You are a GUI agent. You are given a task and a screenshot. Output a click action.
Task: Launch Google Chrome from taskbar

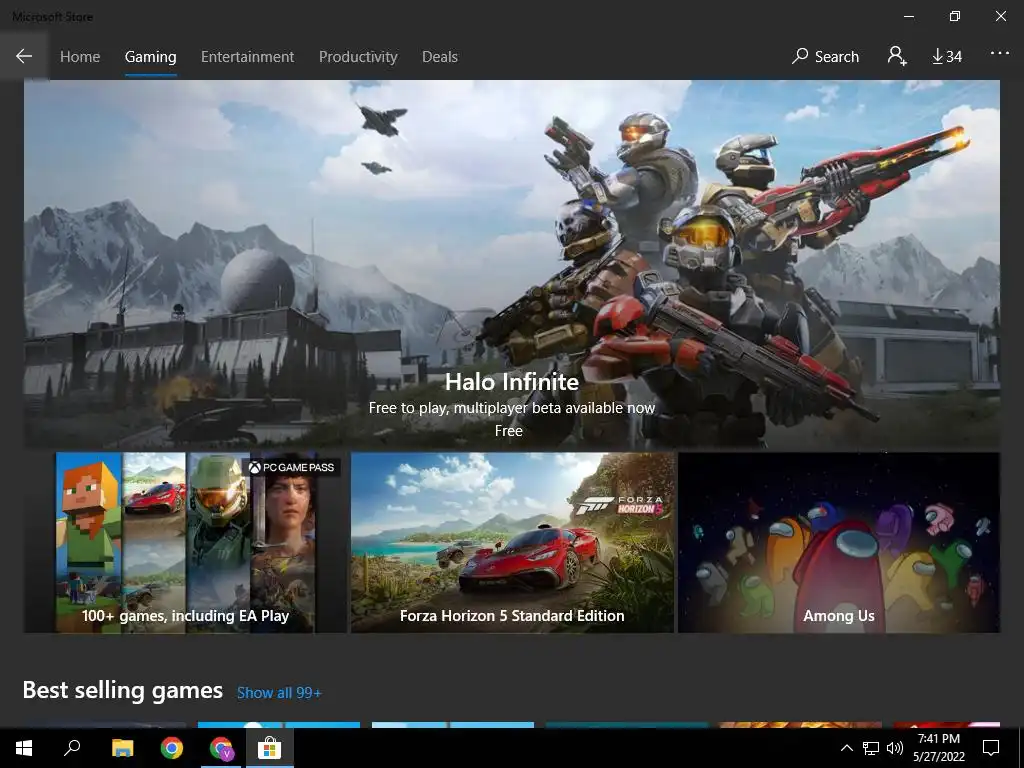tap(172, 748)
